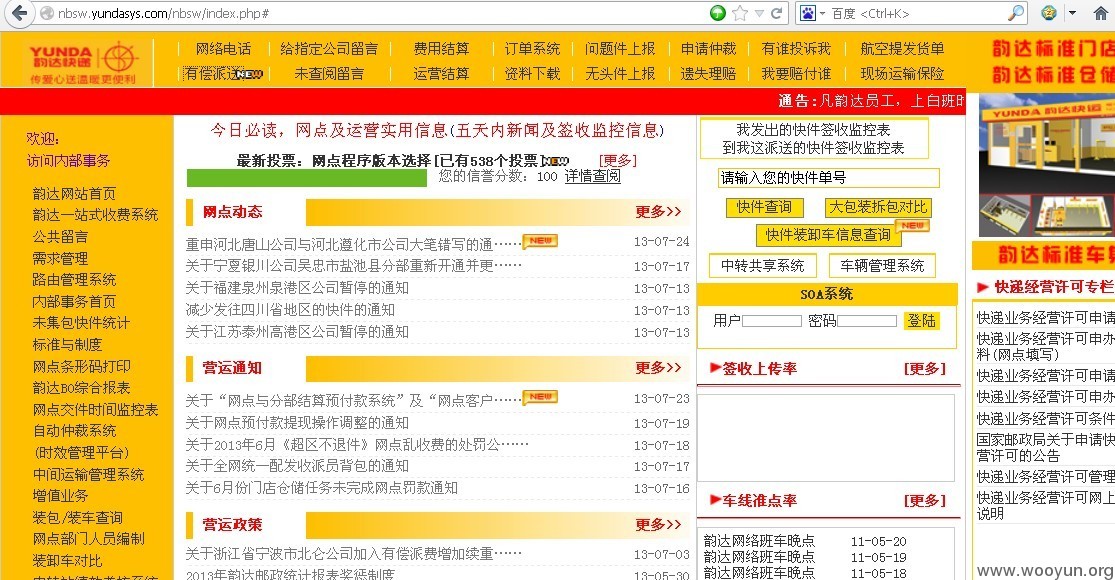Screen dimensions: 1115x580
Task: Open notice about 福建泉州泉港区公司暂停
Action: [297, 288]
